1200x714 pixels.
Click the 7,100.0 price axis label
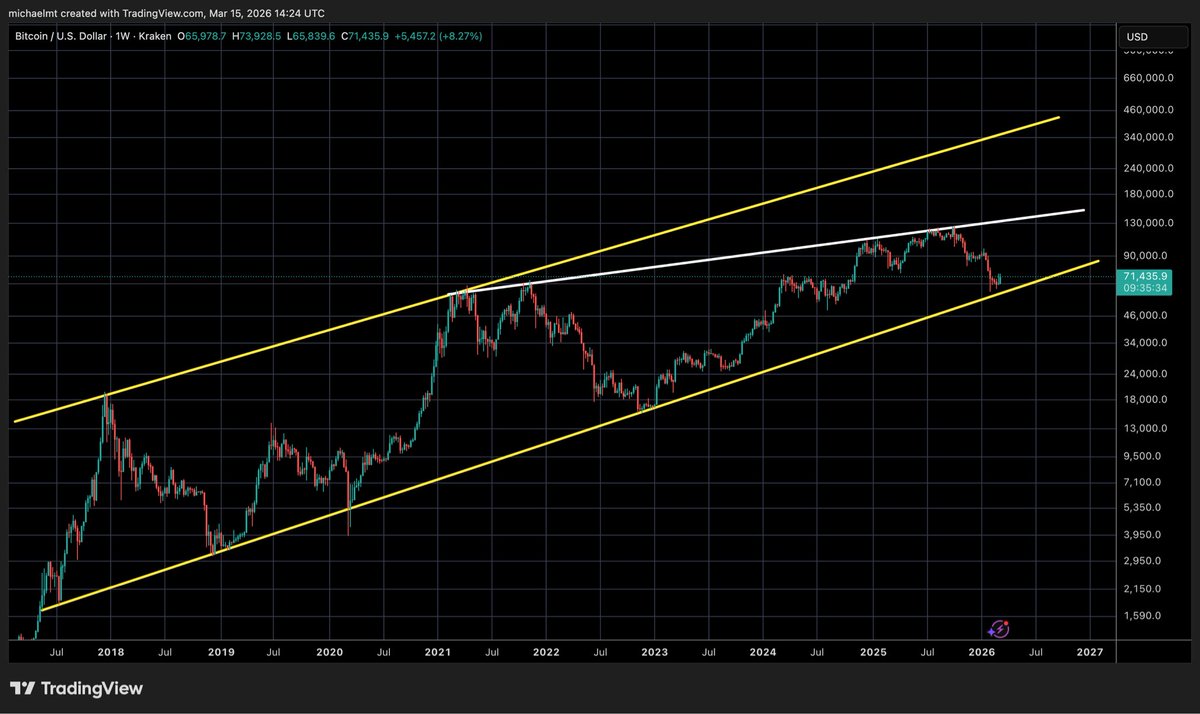click(x=1144, y=482)
